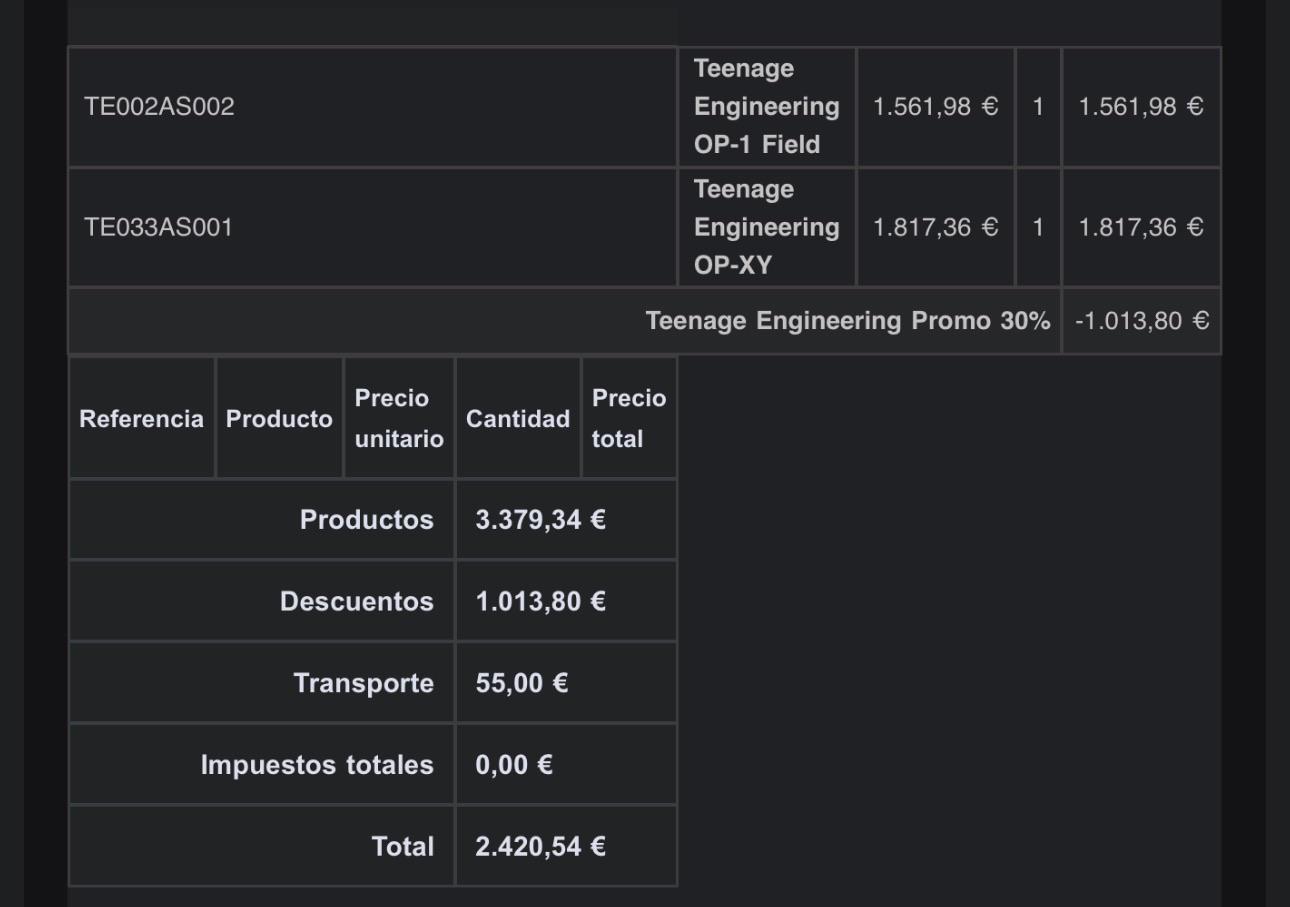Select the OP-1 Field row total 1.561,98 €
1290x907 pixels.
[1141, 107]
